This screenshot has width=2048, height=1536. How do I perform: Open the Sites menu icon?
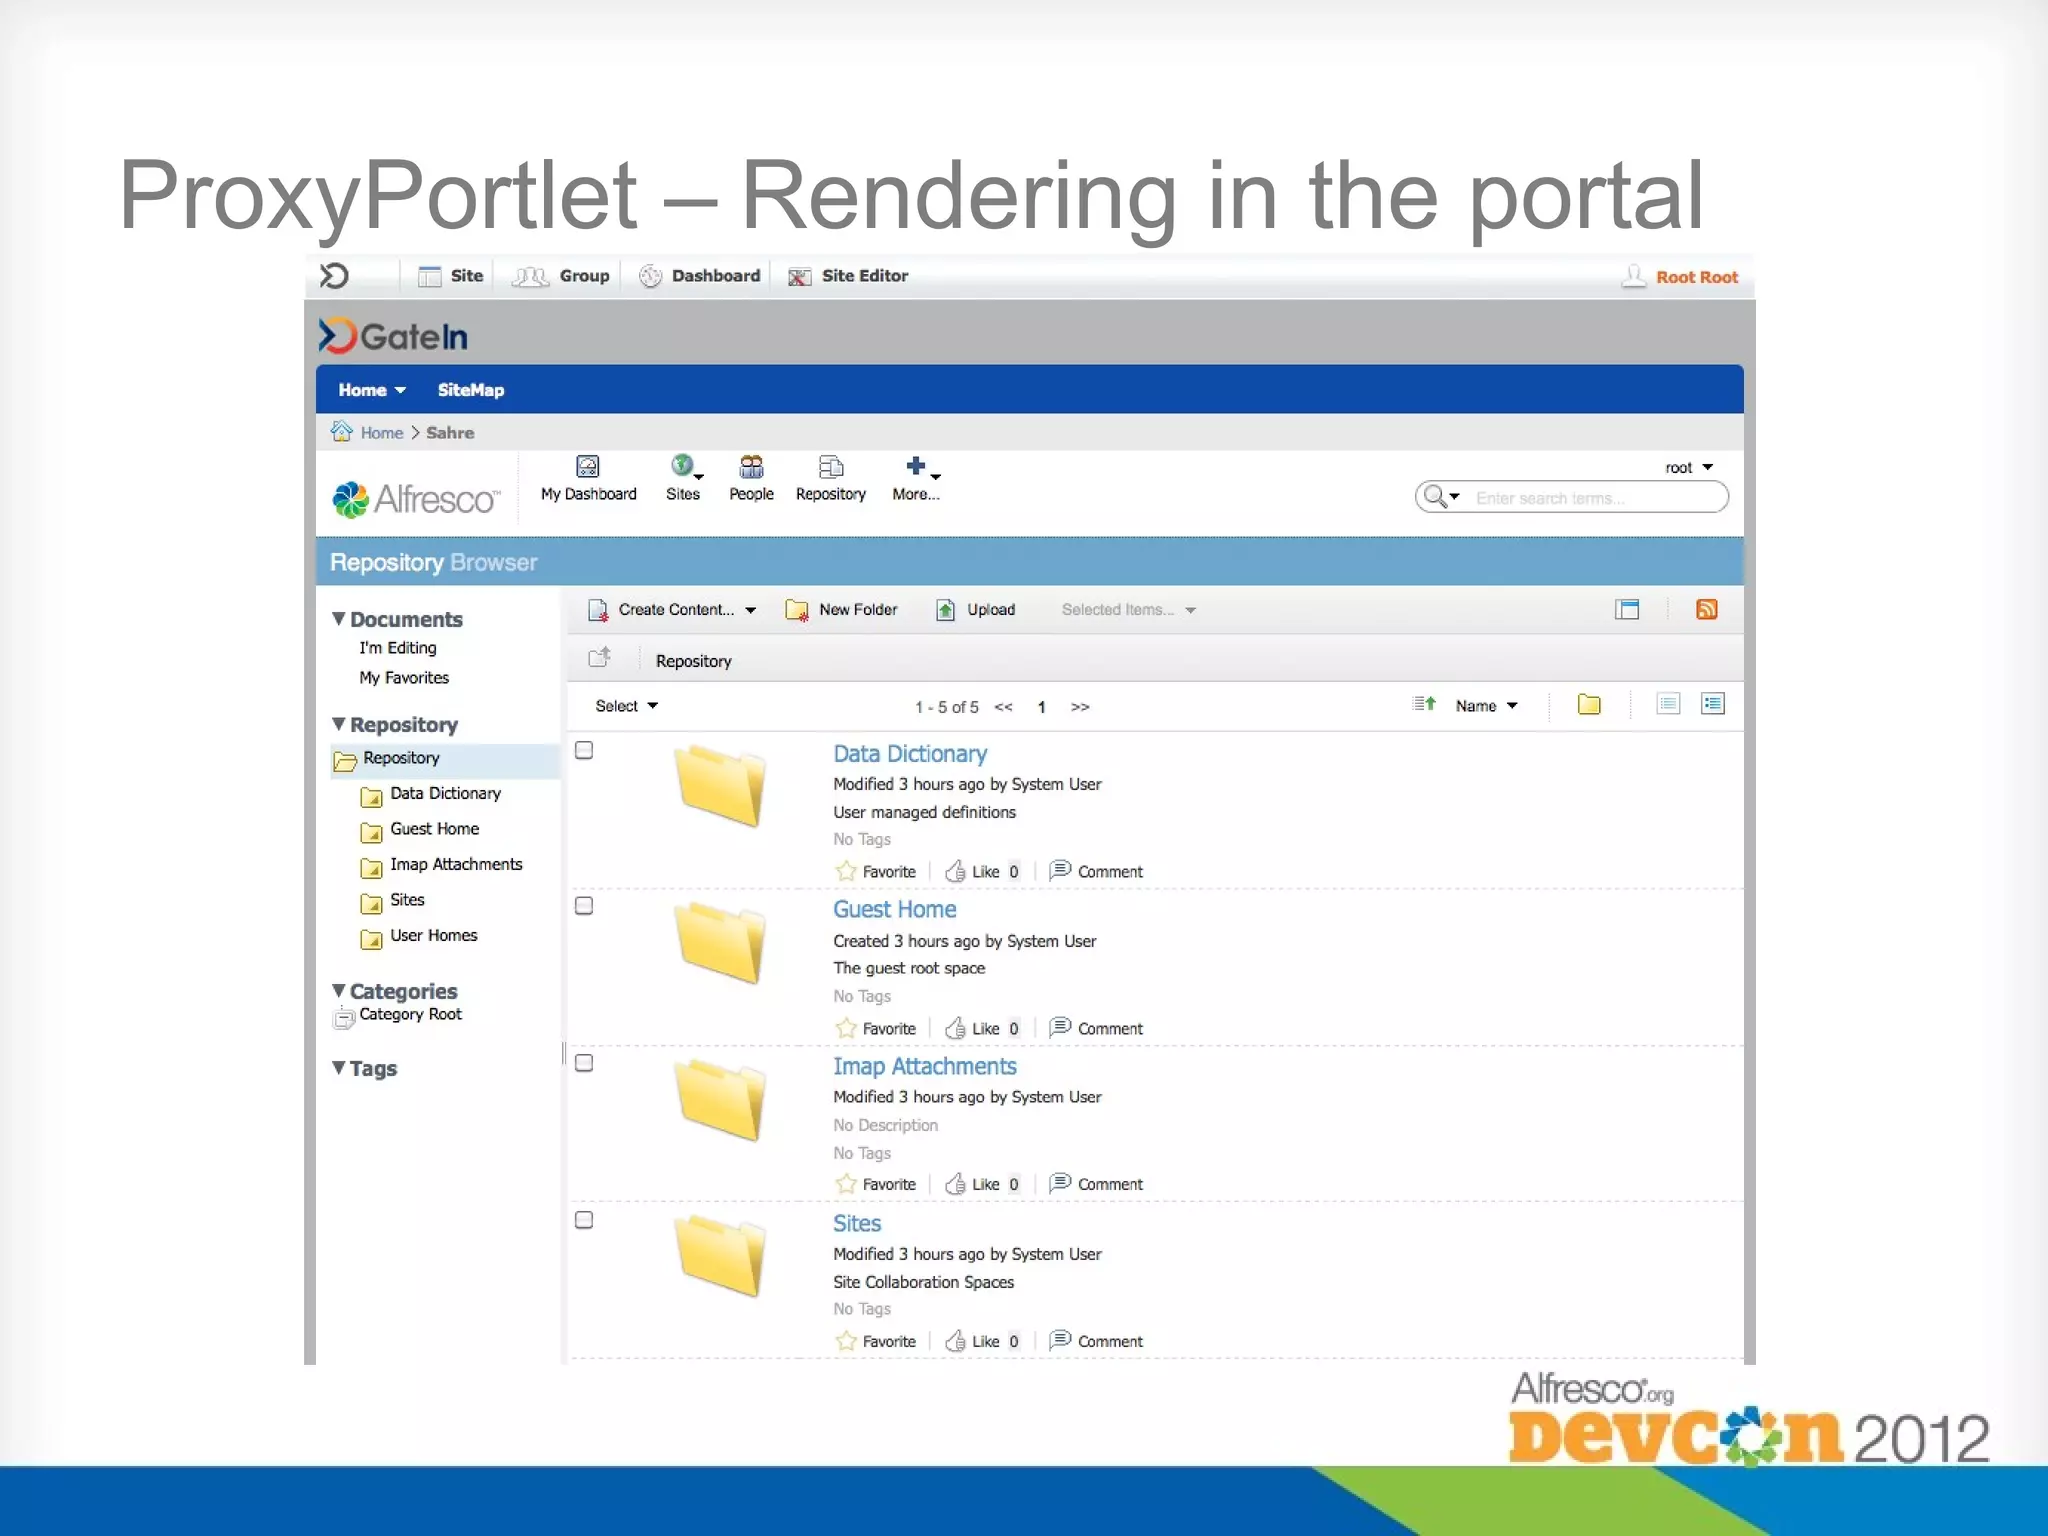[x=683, y=479]
